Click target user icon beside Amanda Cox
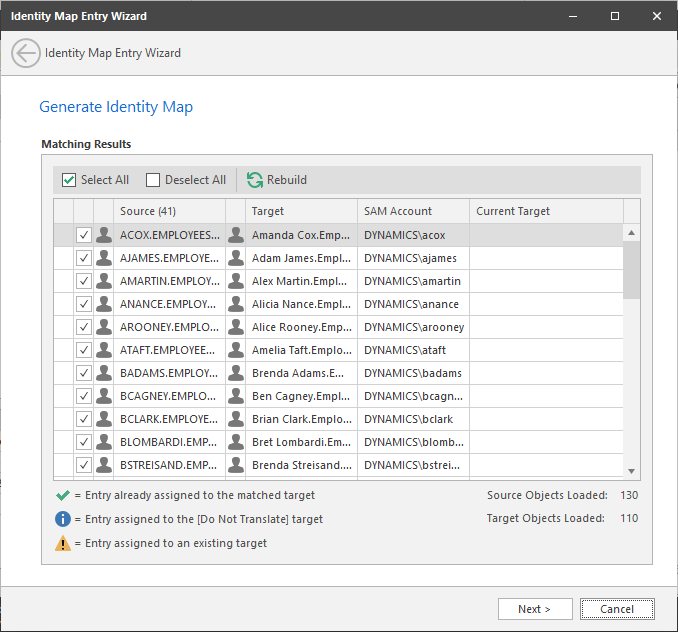678x632 pixels. click(236, 235)
